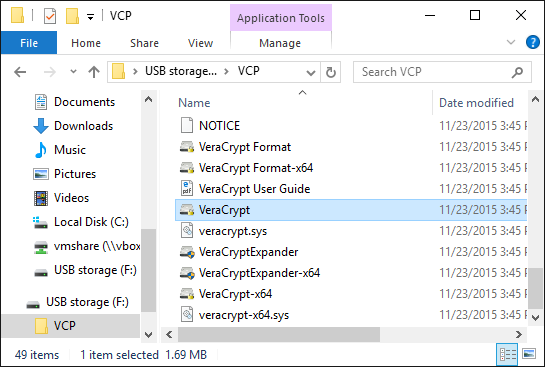
Task: Open Pictures in the navigation pane
Action: tap(75, 174)
